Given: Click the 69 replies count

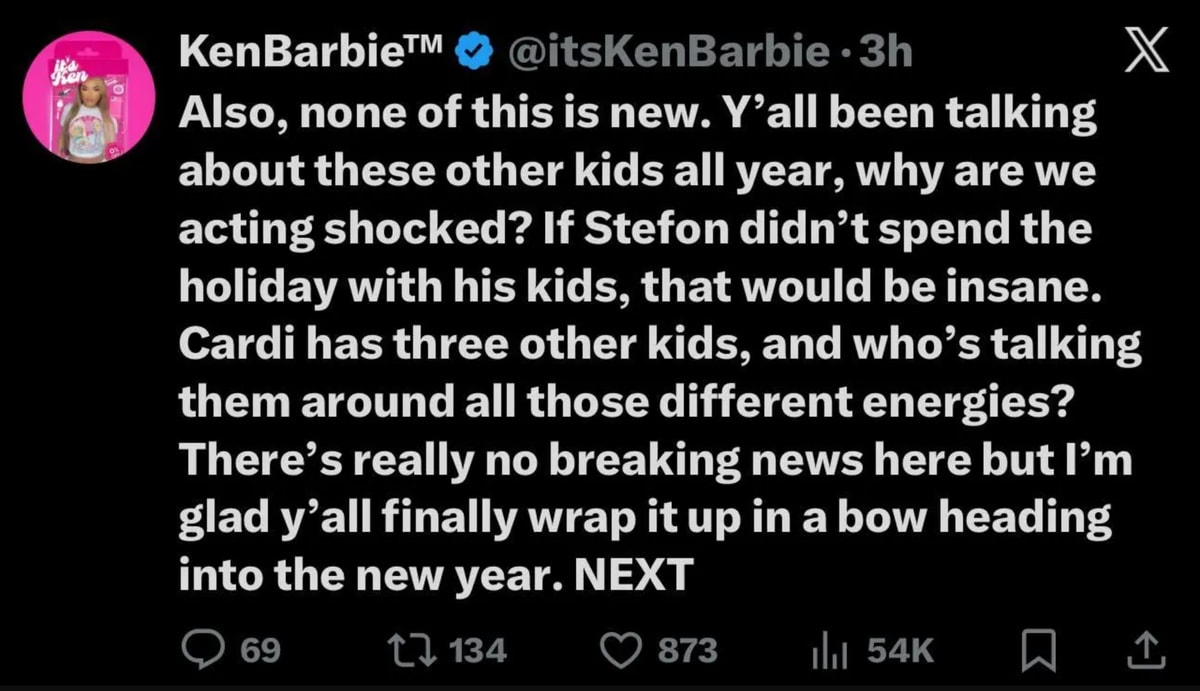Looking at the screenshot, I should pyautogui.click(x=261, y=651).
